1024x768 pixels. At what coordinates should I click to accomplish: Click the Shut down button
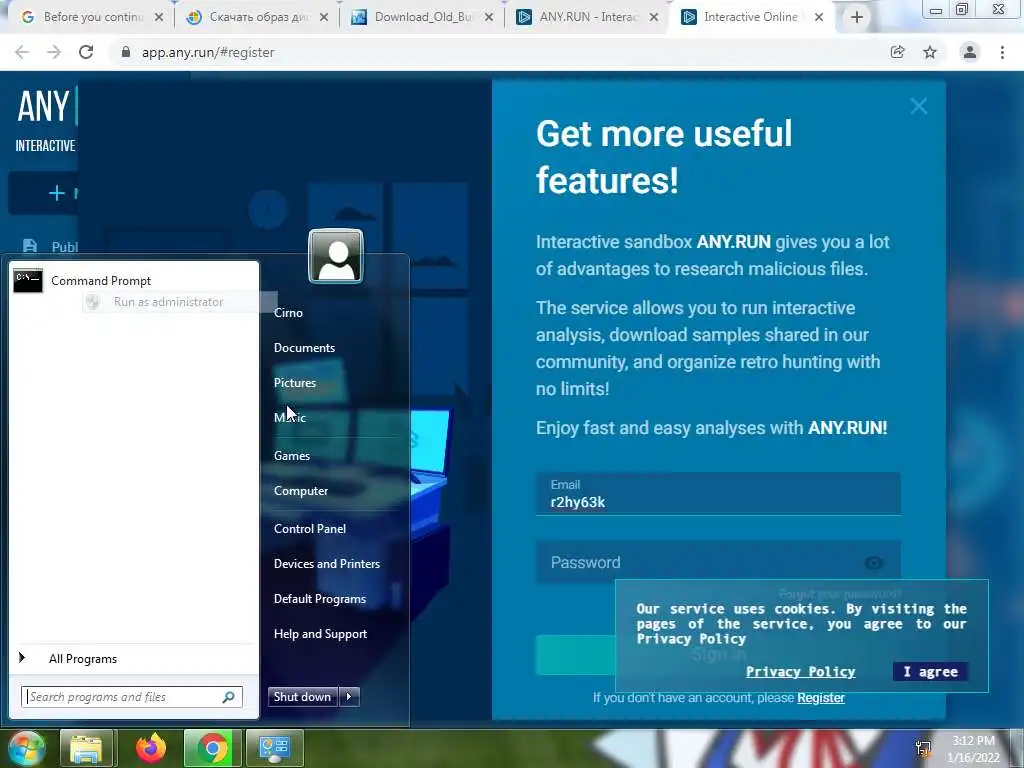point(302,697)
